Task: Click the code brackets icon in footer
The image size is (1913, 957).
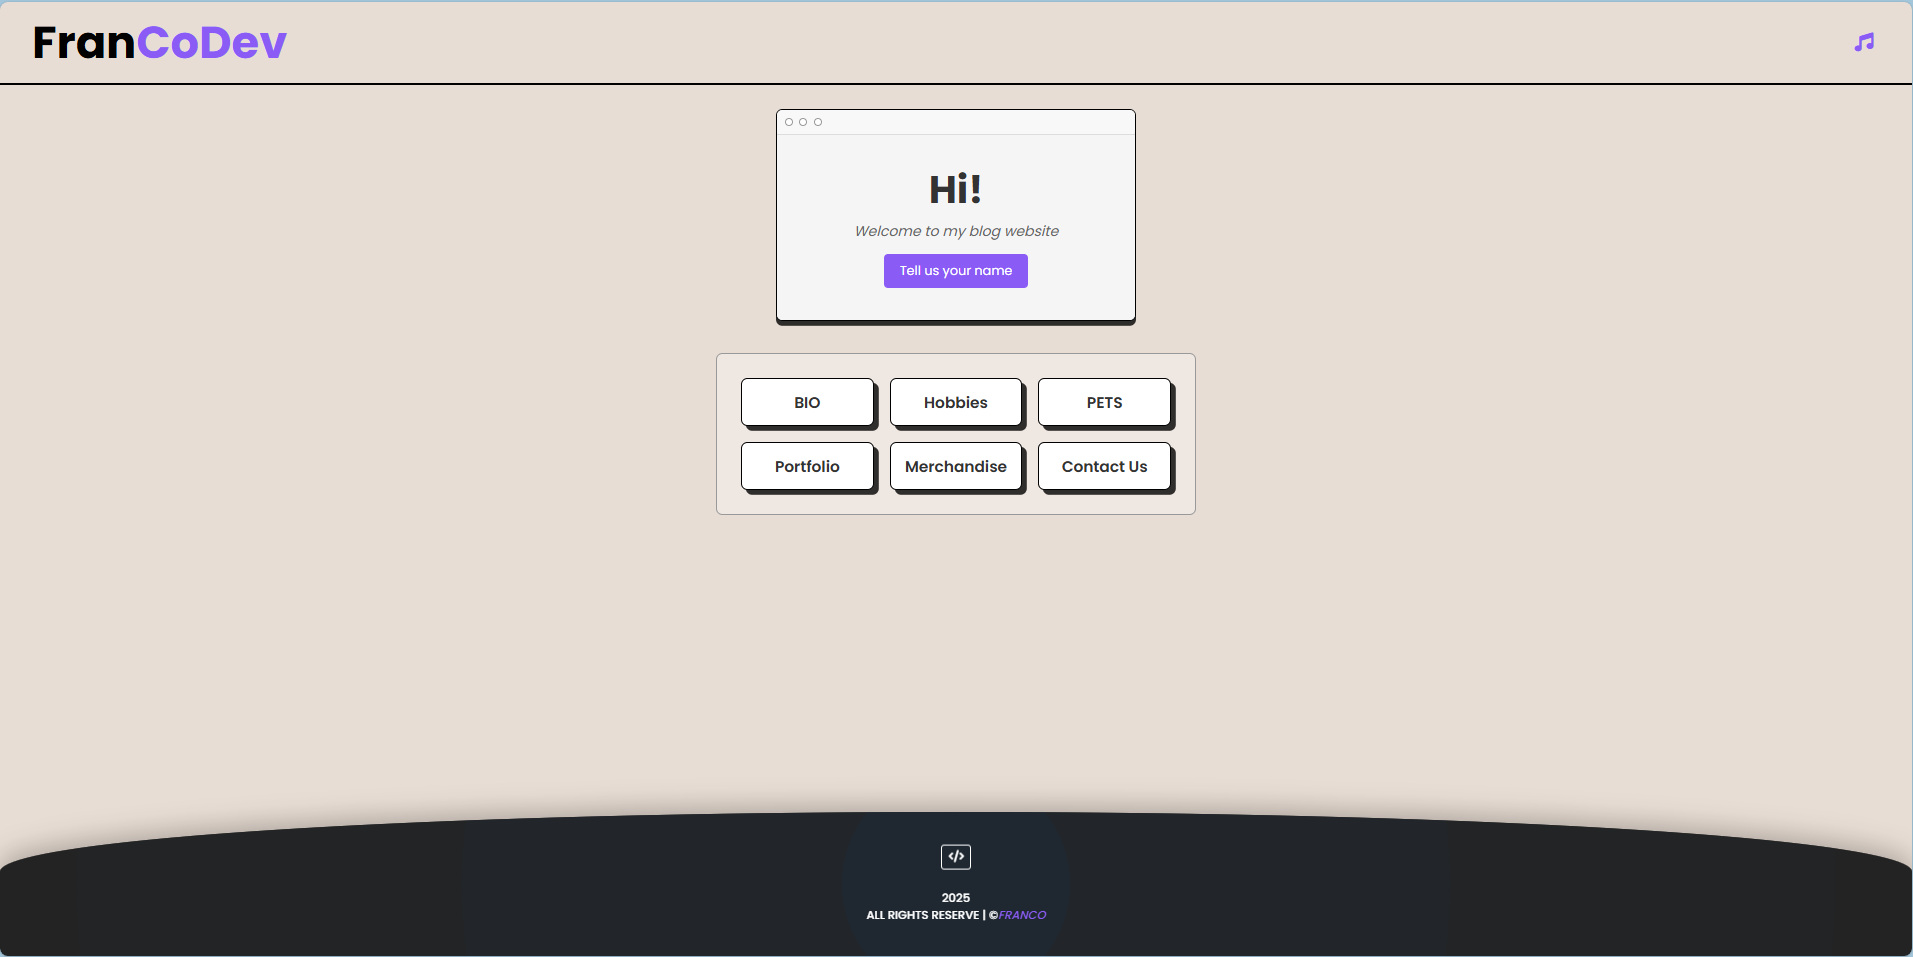Action: tap(956, 856)
